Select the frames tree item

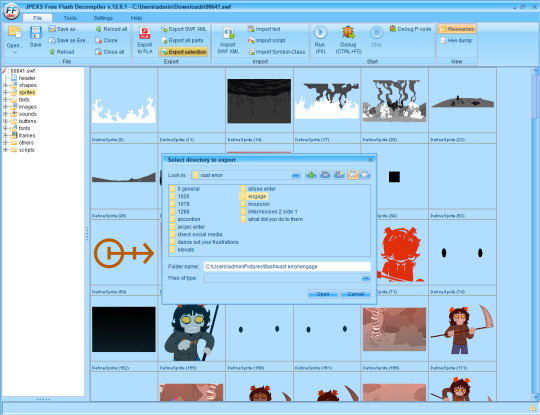point(26,135)
